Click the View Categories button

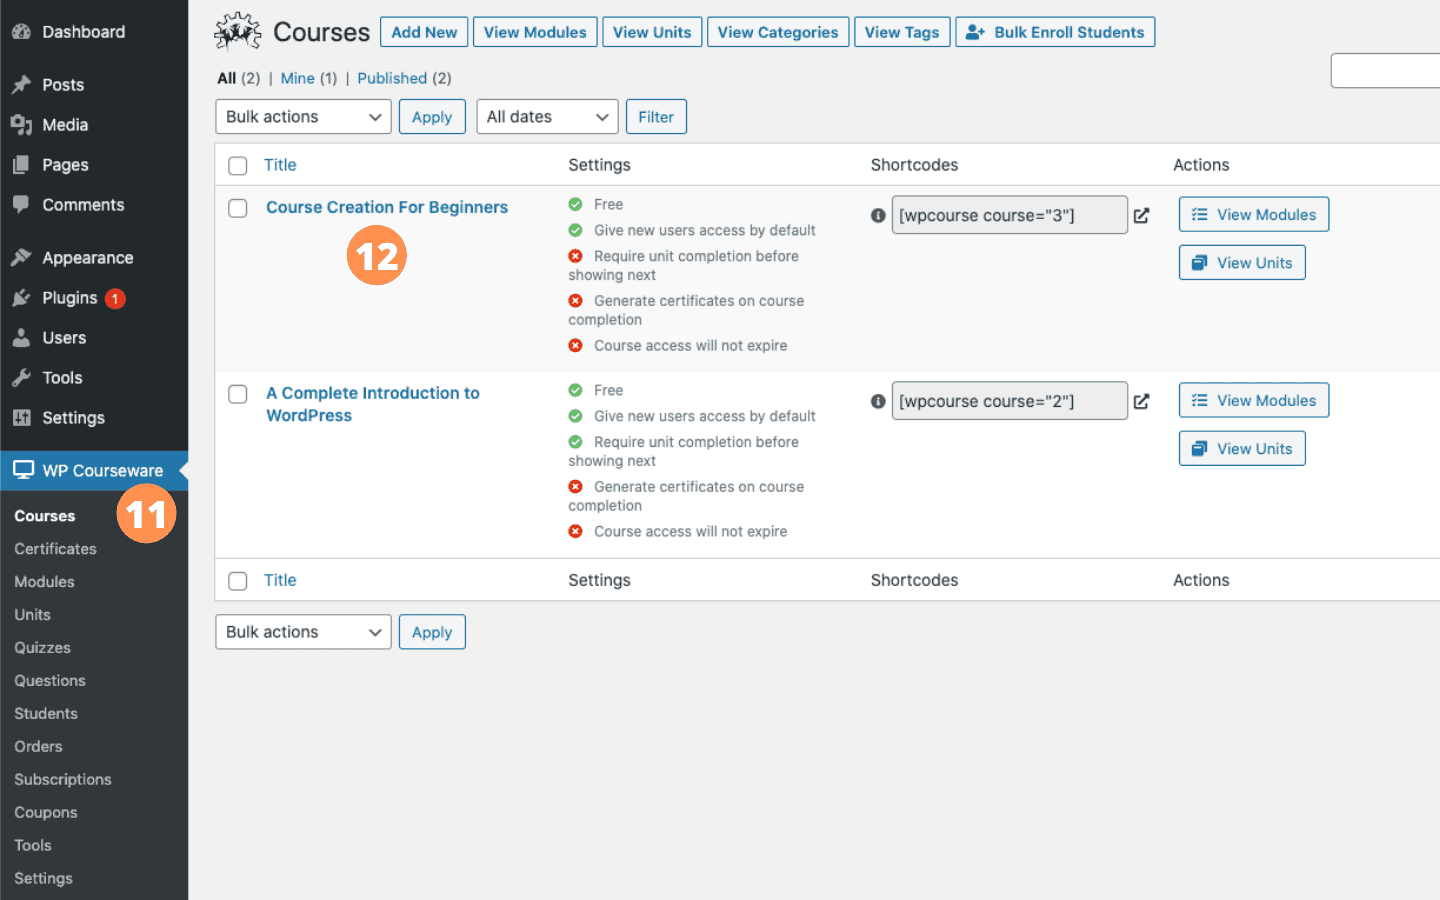point(778,32)
